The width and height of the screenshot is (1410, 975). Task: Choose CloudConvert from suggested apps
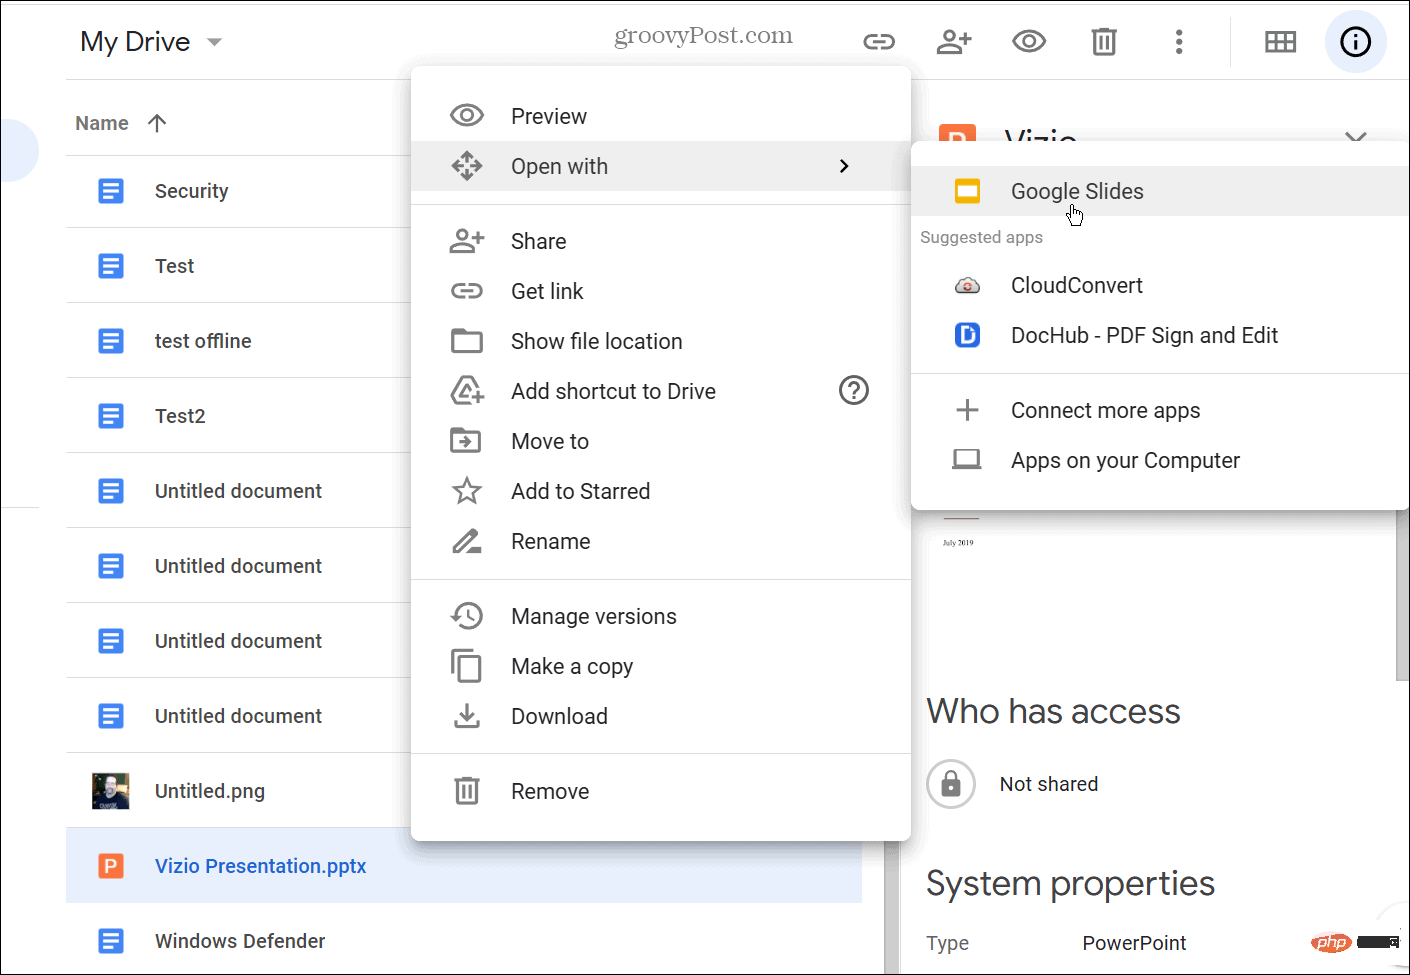[1160, 285]
